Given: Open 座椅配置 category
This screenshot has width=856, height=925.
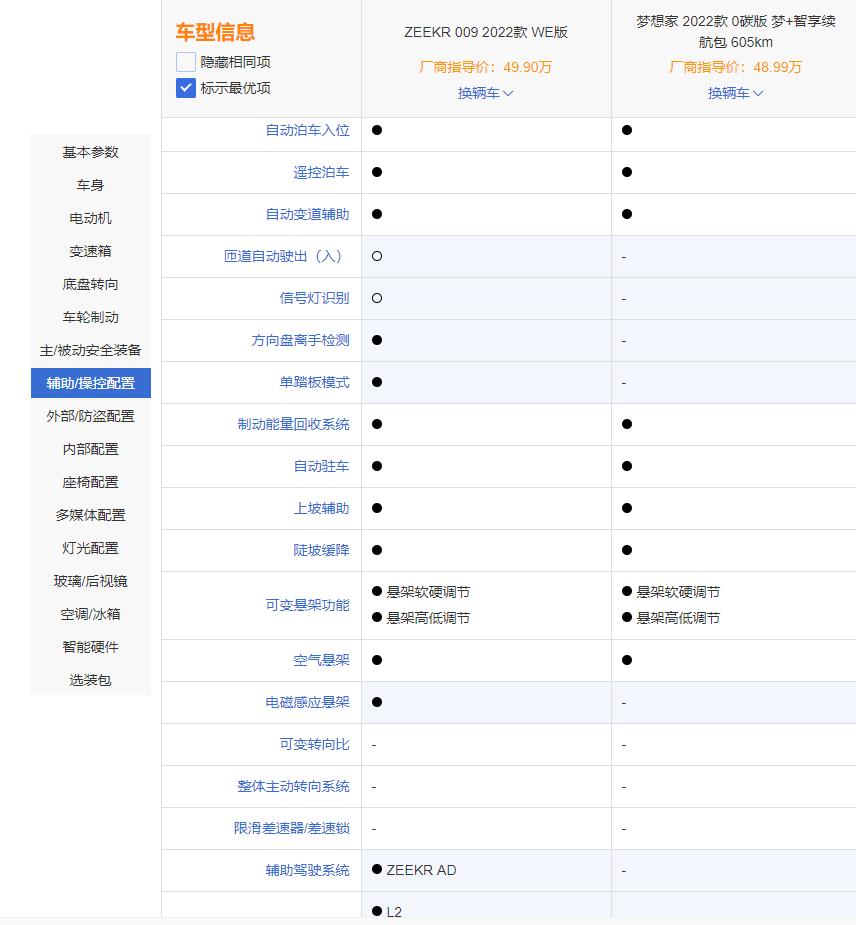Looking at the screenshot, I should coord(91,482).
